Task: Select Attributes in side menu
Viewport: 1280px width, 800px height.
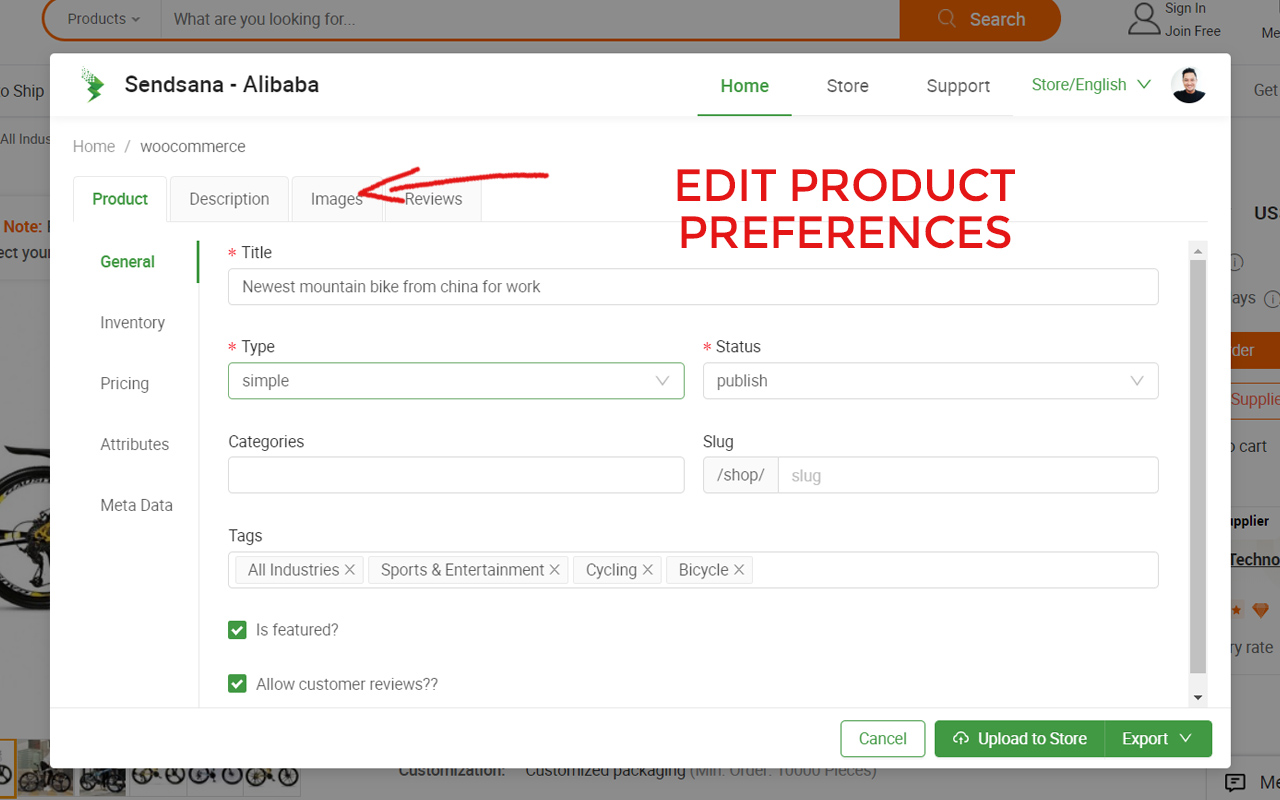Action: pos(135,445)
